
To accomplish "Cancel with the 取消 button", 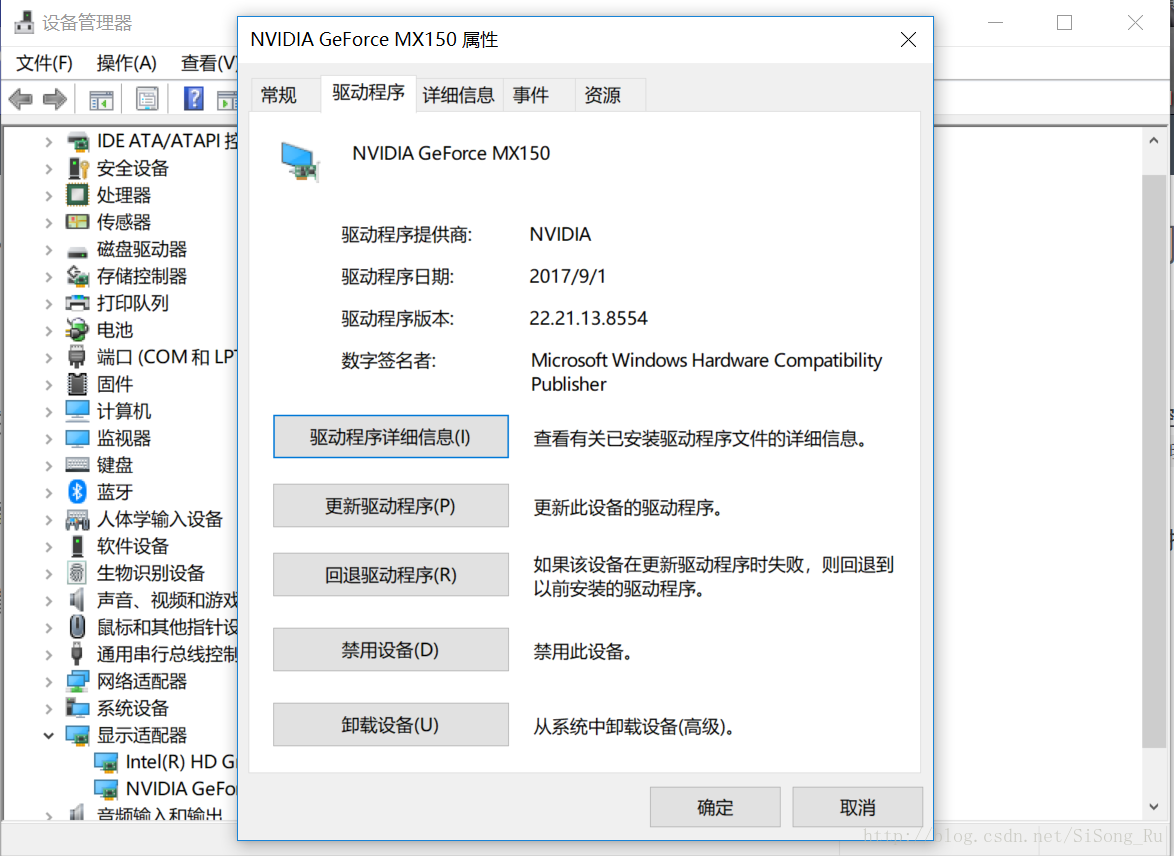I will (857, 807).
